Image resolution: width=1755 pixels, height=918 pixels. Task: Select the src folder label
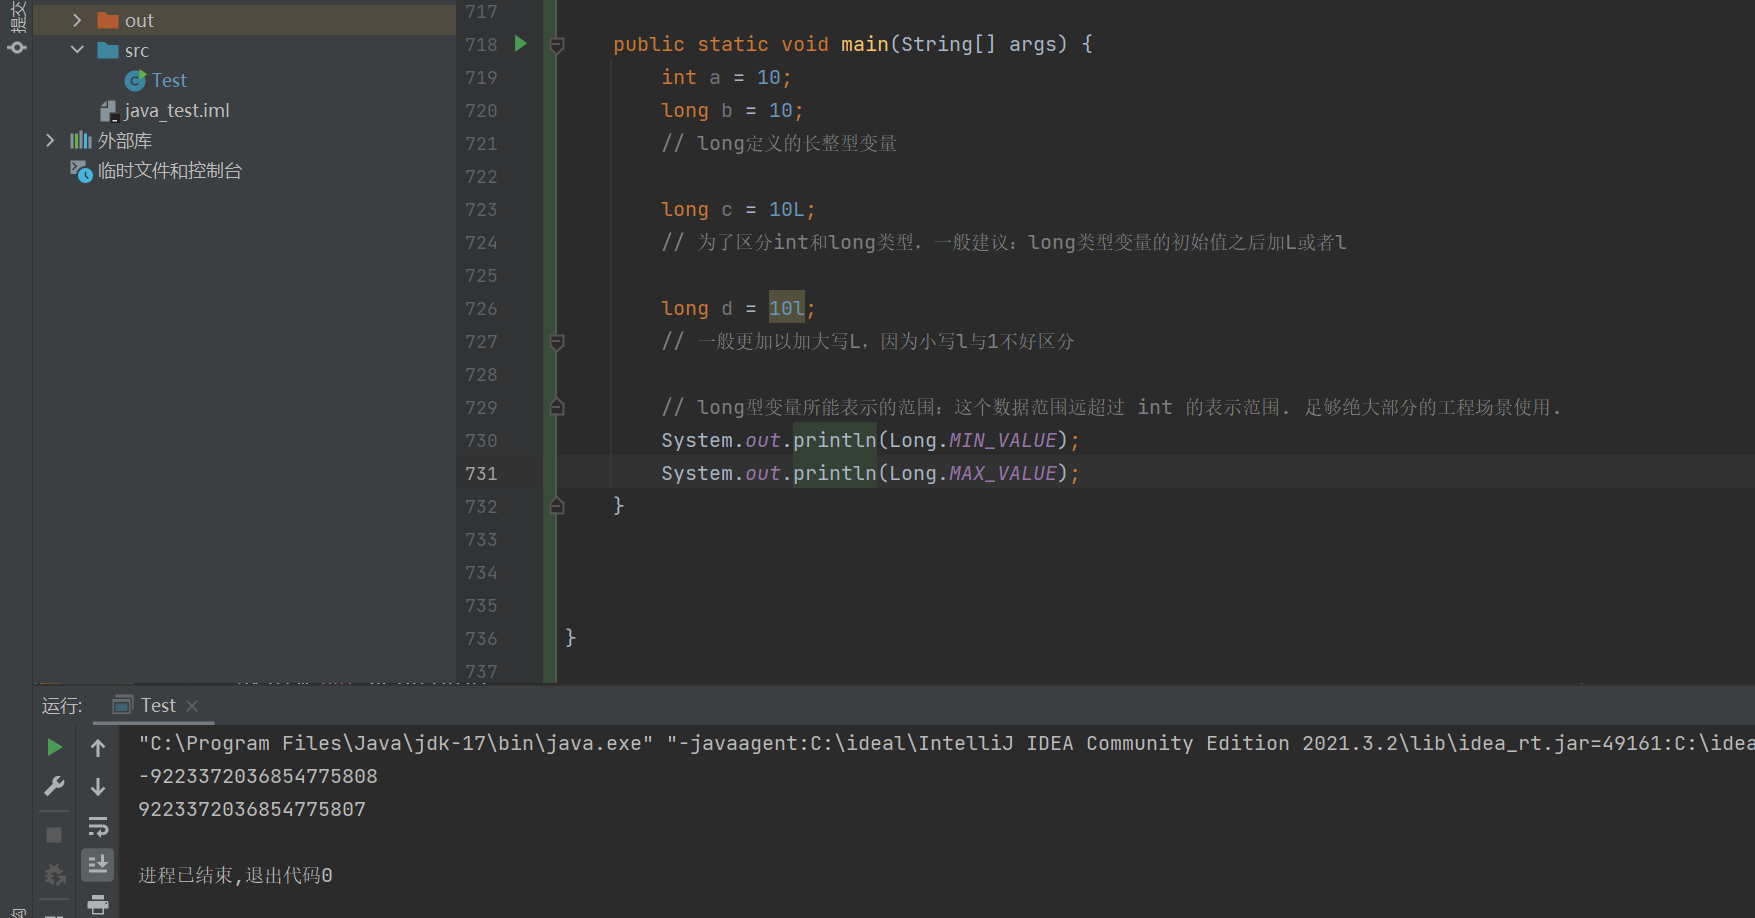click(137, 50)
